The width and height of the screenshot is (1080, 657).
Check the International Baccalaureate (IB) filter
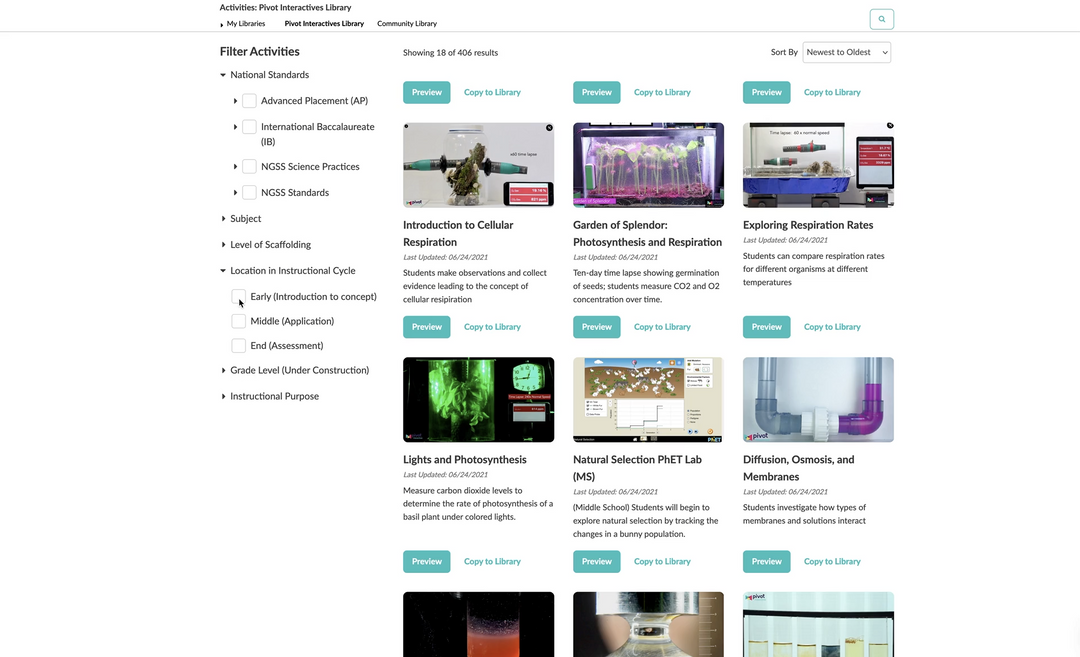pos(249,126)
